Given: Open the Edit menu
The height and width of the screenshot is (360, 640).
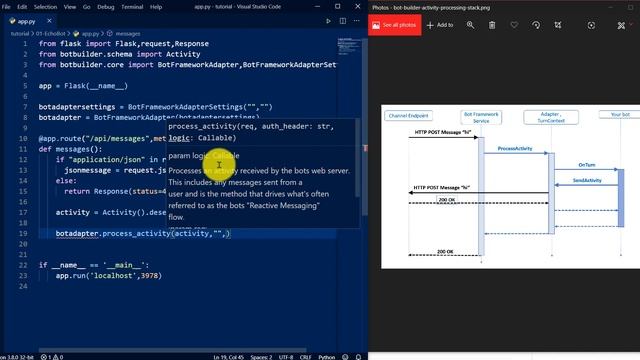Looking at the screenshot, I should coord(22,7).
